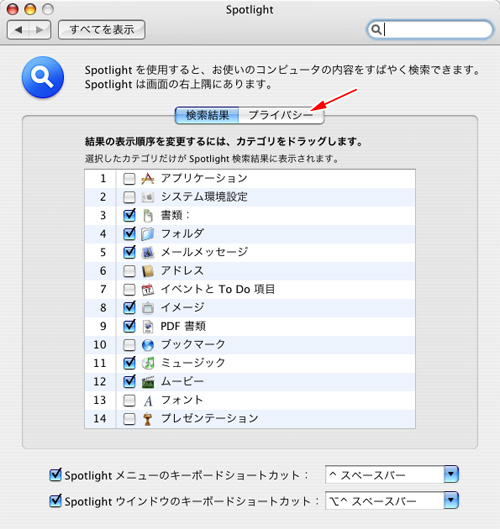Click the PDF 書類 icon
Screen dimensions: 500x529
tap(147, 326)
